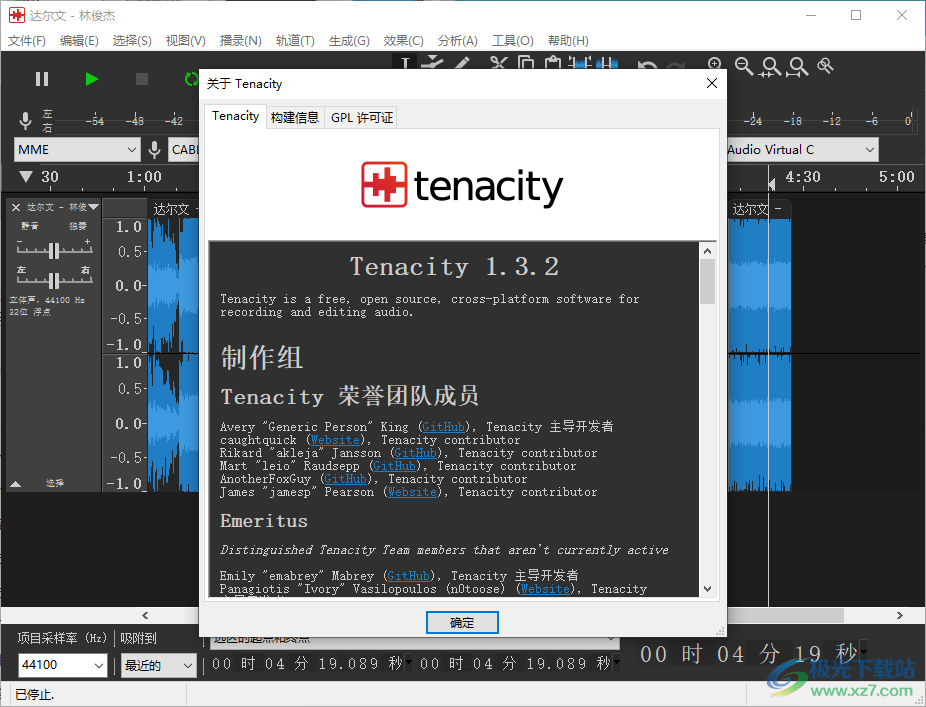This screenshot has height=707, width=926.
Task: Click the horizontal scrollbar right arrow in main window
Action: pos(899,615)
